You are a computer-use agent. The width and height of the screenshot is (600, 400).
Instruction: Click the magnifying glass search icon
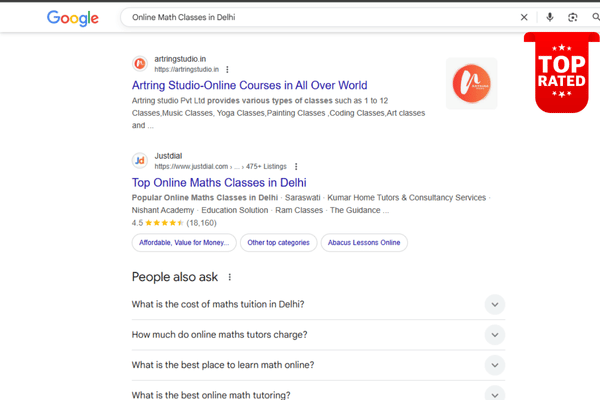596,17
